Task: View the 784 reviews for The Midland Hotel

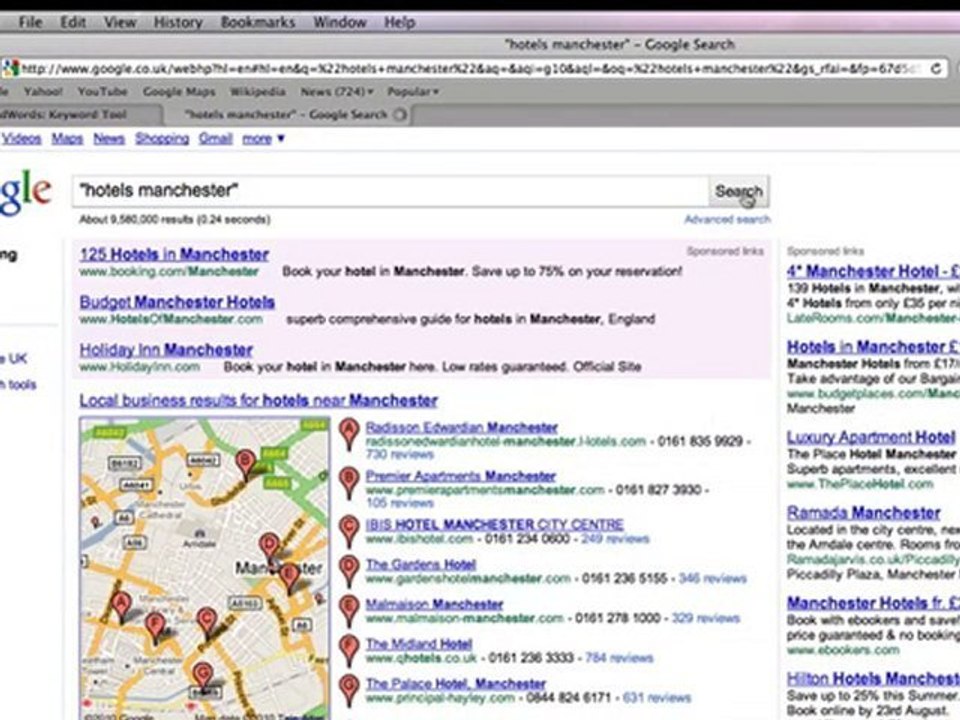Action: [619, 658]
